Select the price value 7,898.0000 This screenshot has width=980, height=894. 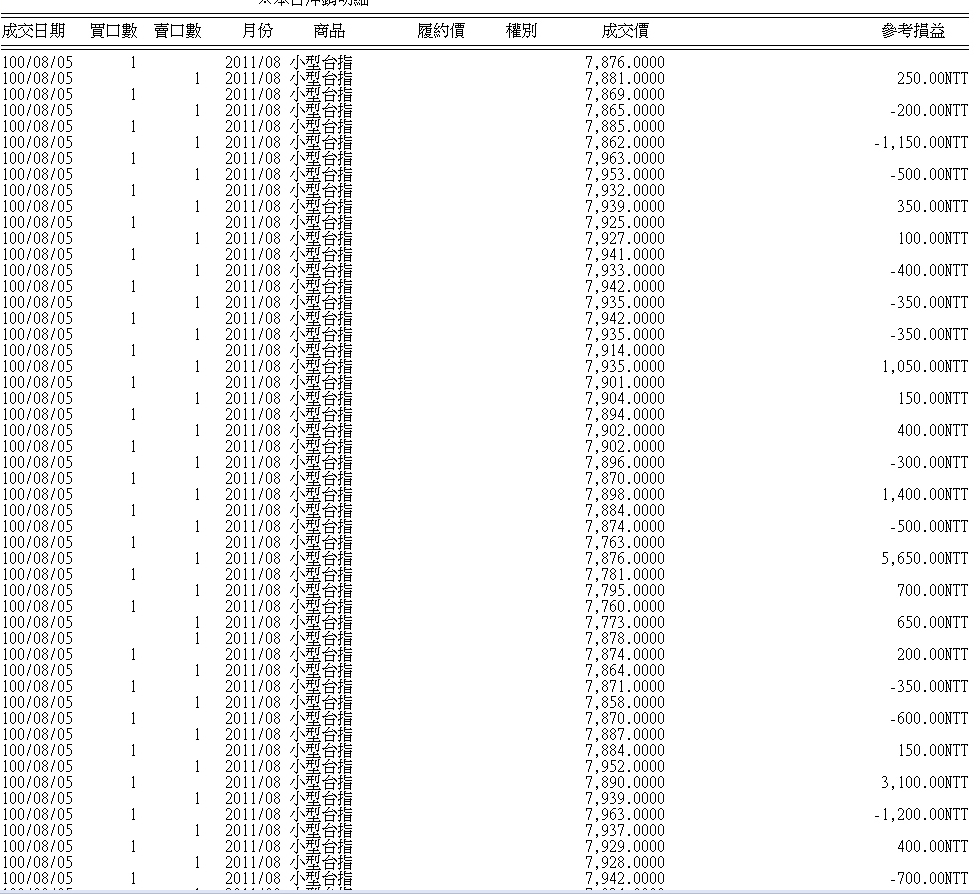(x=625, y=495)
